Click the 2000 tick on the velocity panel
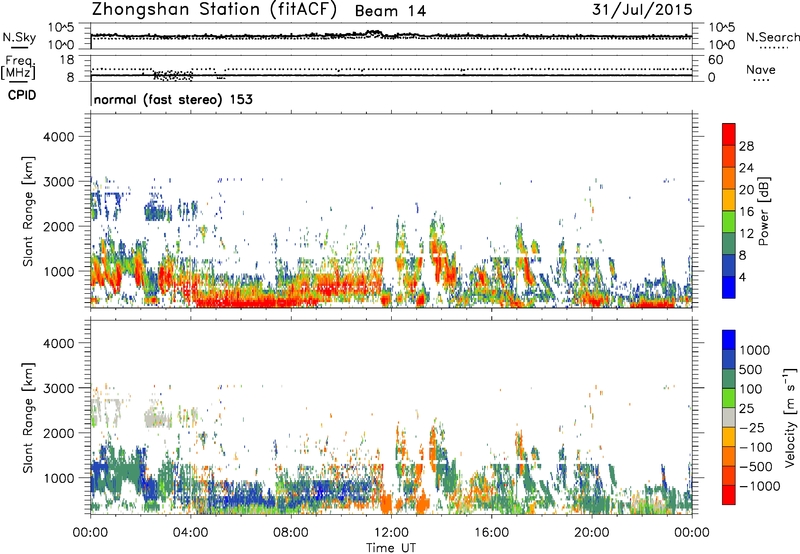This screenshot has height=554, width=800. (58, 433)
